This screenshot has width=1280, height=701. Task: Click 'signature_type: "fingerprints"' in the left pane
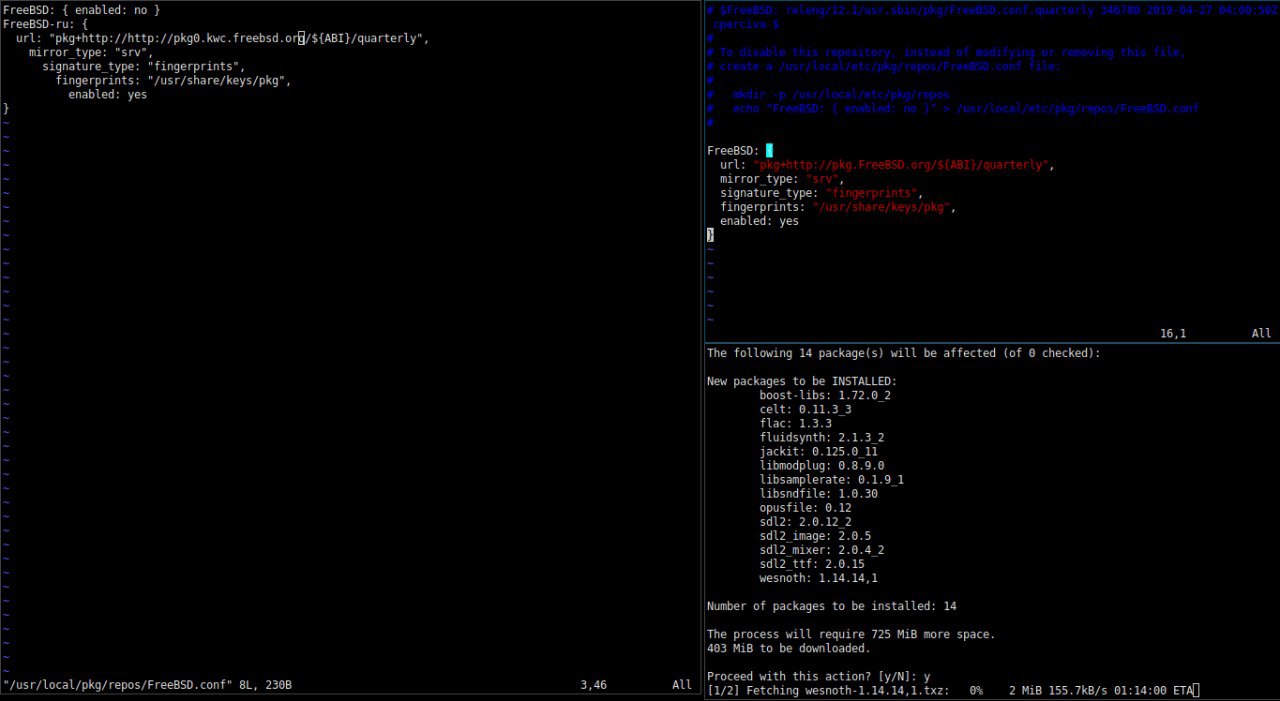144,66
